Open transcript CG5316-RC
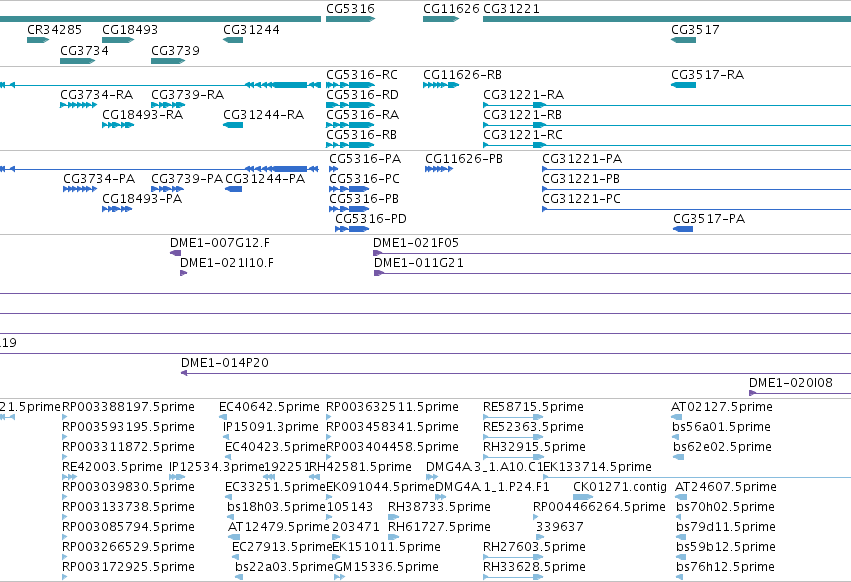The height and width of the screenshot is (582, 851). [x=361, y=74]
